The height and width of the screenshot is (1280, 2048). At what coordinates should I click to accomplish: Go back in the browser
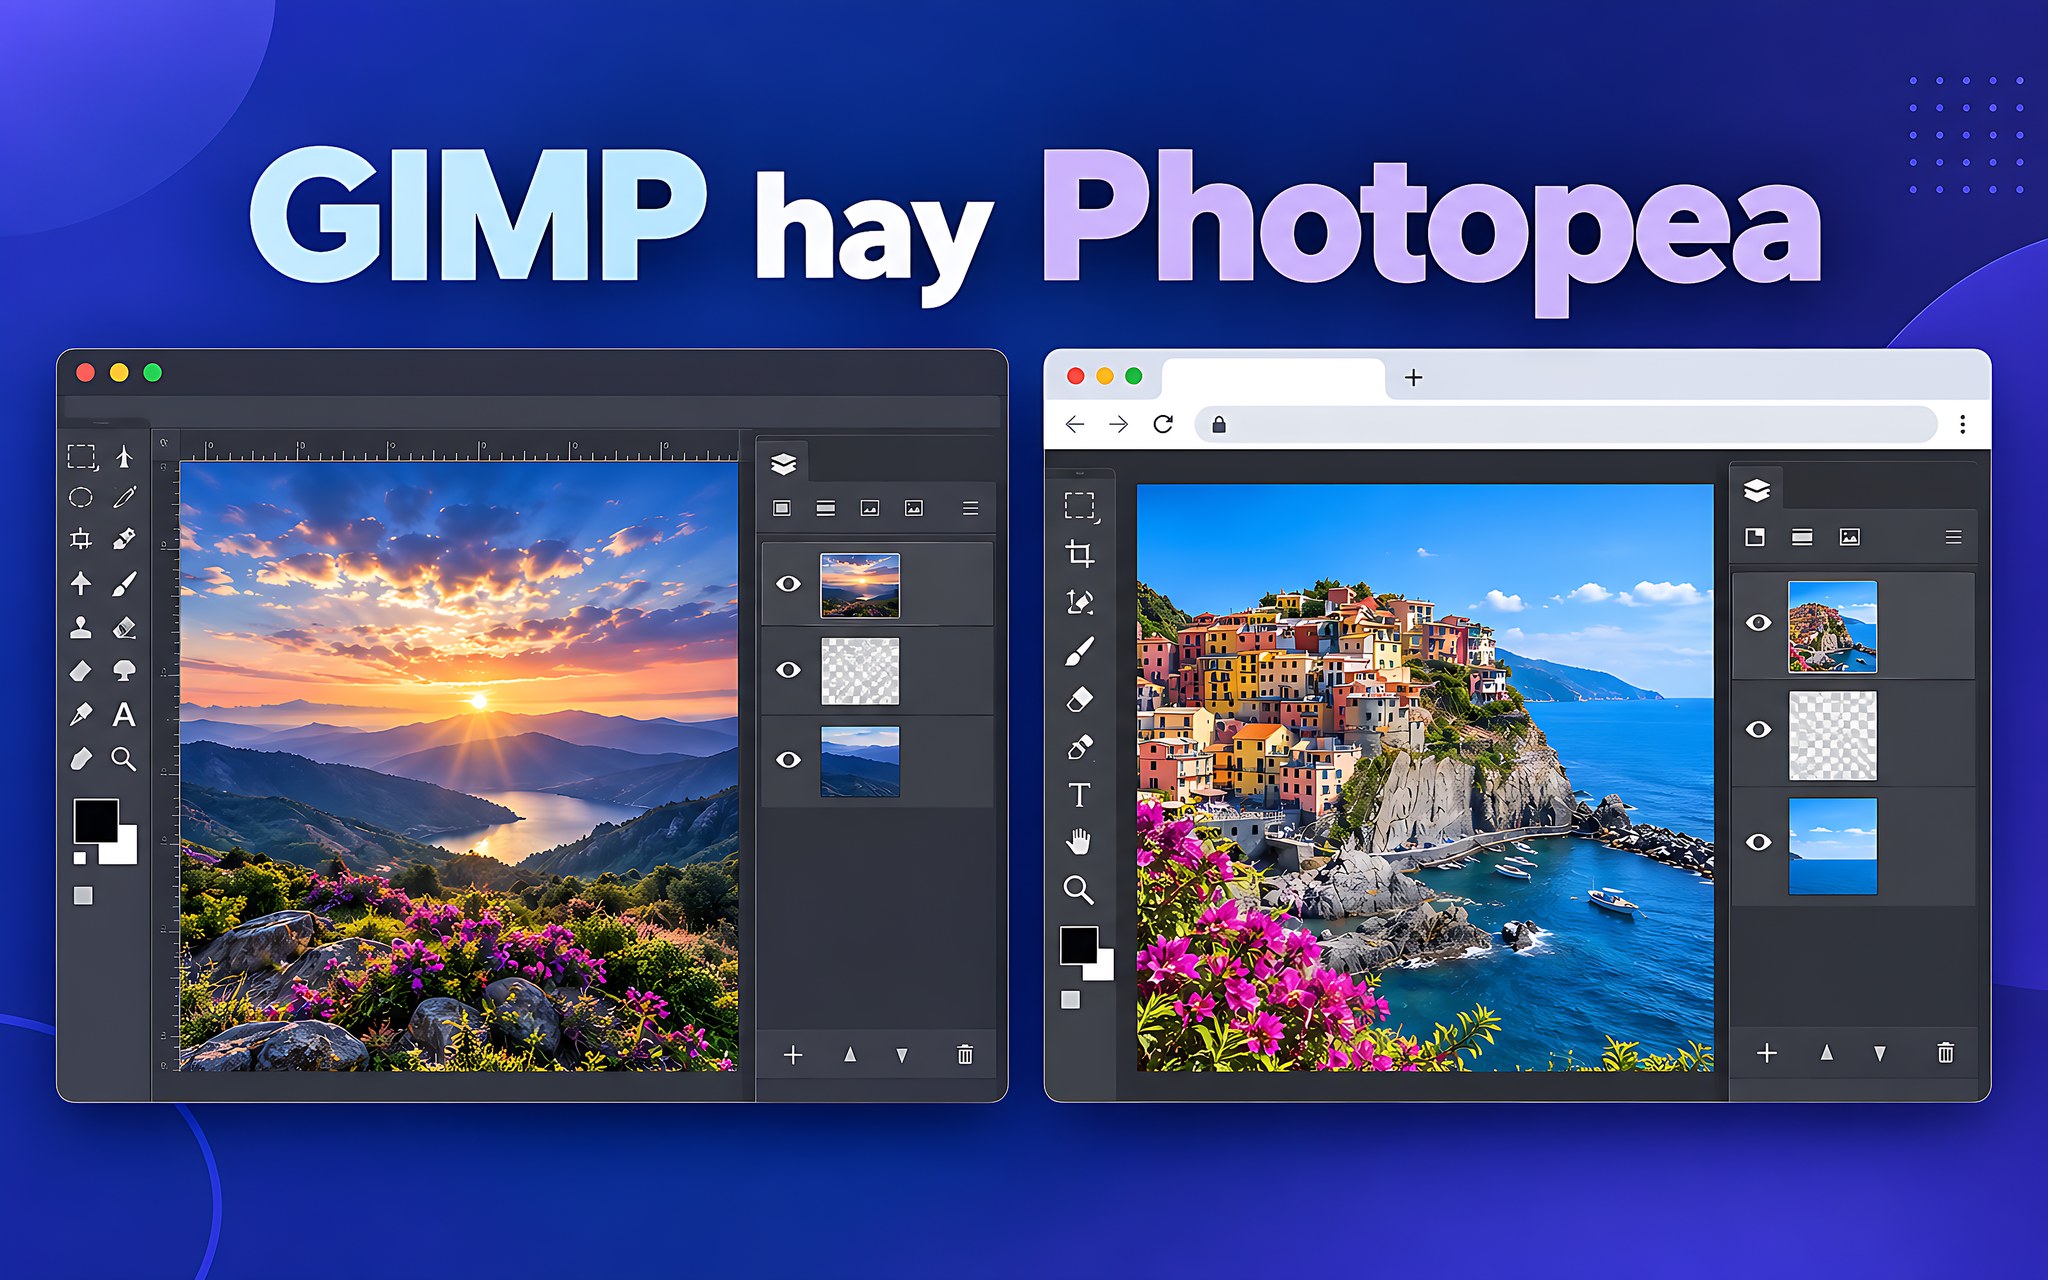tap(1075, 424)
